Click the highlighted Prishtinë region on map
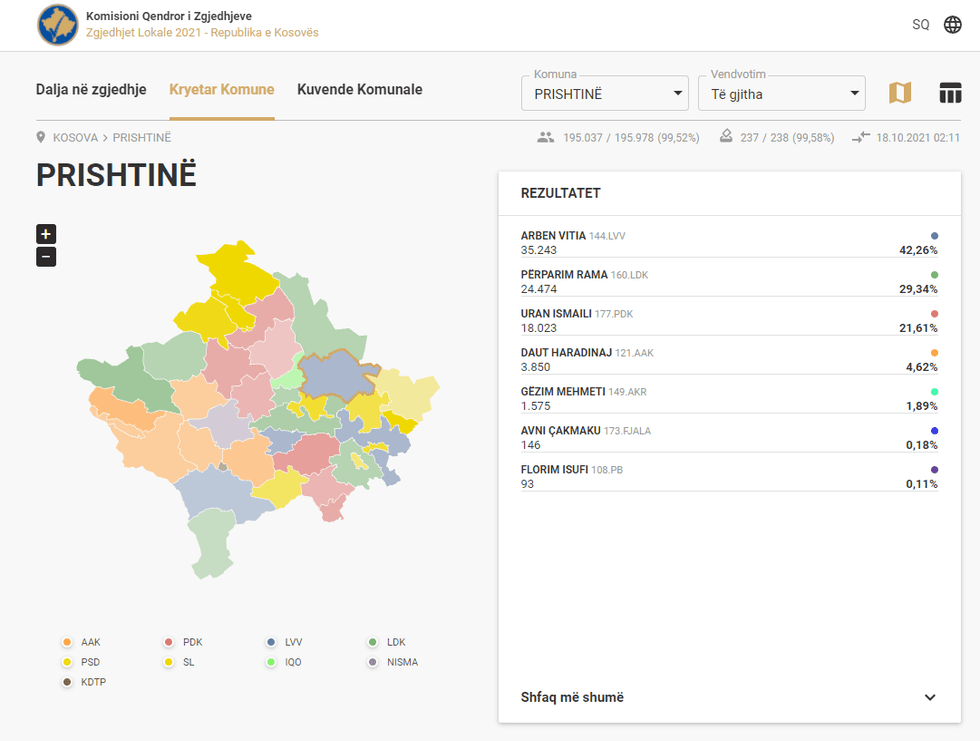 pos(335,377)
